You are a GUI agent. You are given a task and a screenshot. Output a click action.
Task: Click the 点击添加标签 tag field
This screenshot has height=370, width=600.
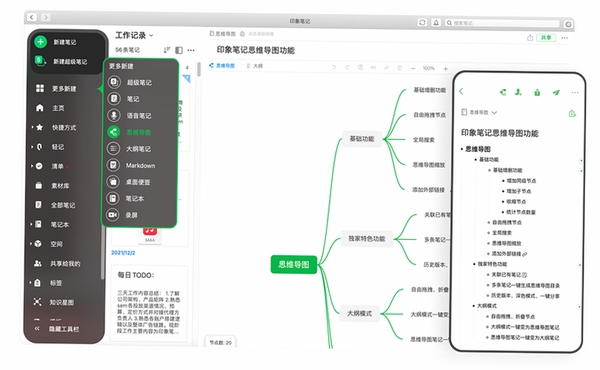tap(261, 34)
